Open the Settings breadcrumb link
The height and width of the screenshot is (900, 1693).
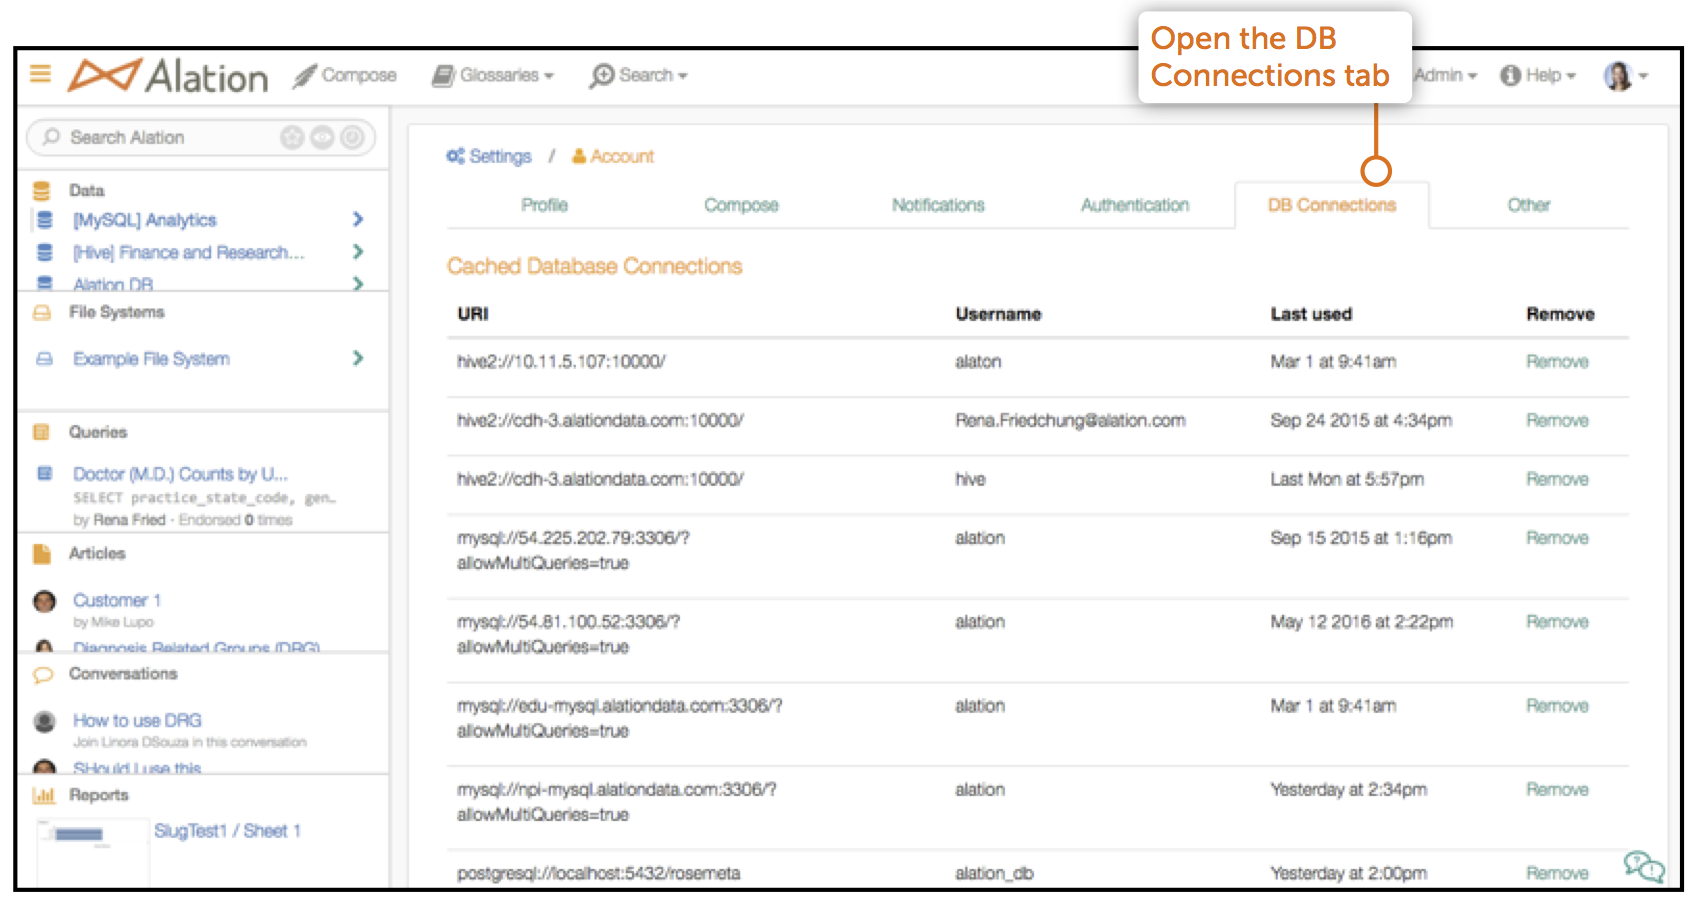point(489,156)
